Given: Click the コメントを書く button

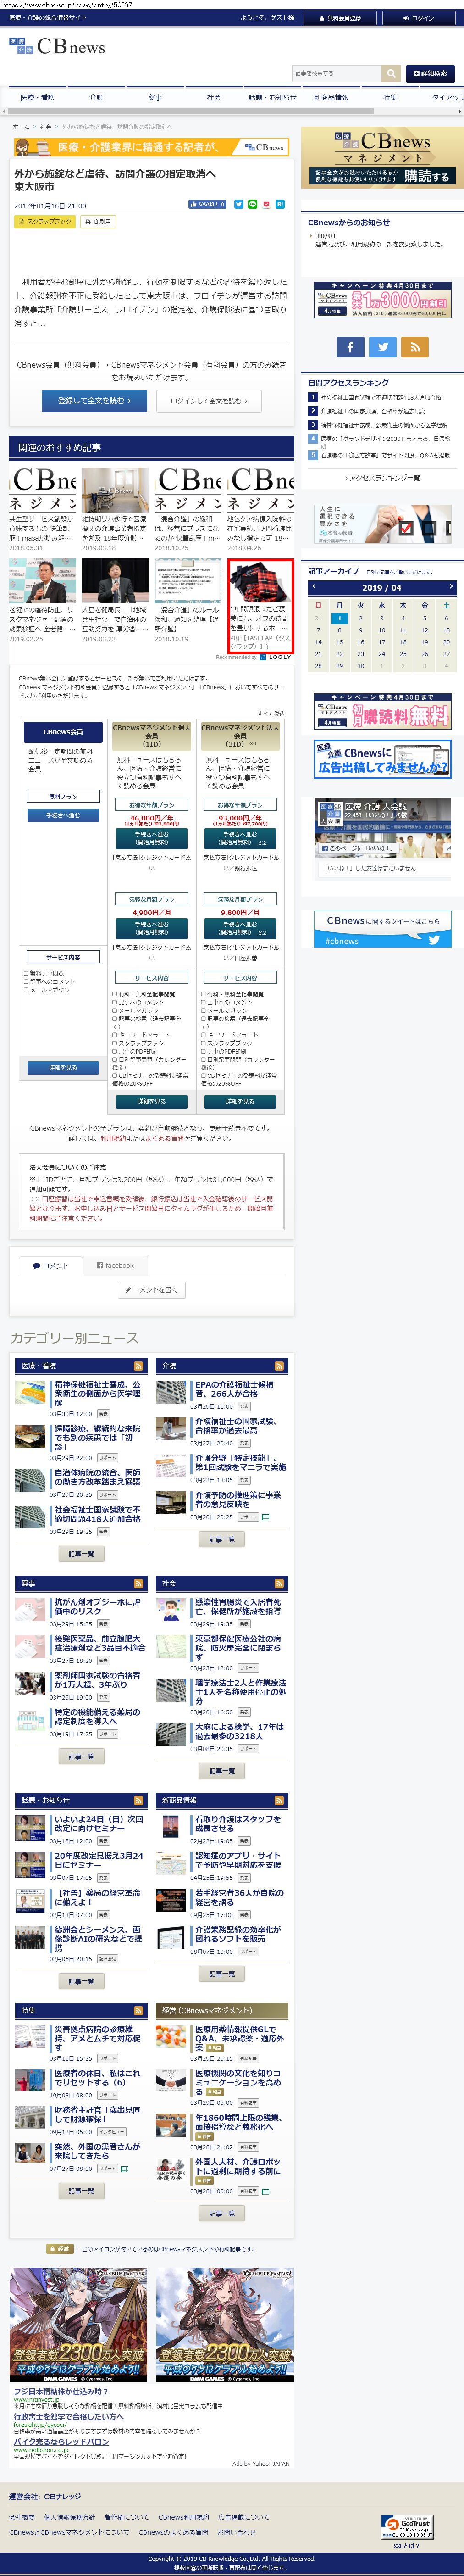Looking at the screenshot, I should point(152,1290).
